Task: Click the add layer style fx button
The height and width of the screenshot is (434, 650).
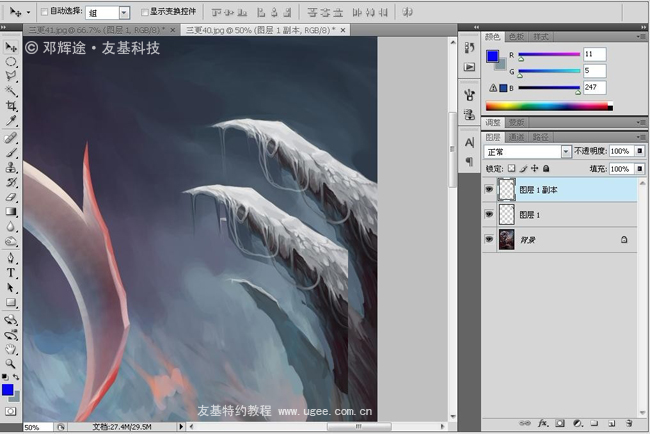Action: click(543, 423)
